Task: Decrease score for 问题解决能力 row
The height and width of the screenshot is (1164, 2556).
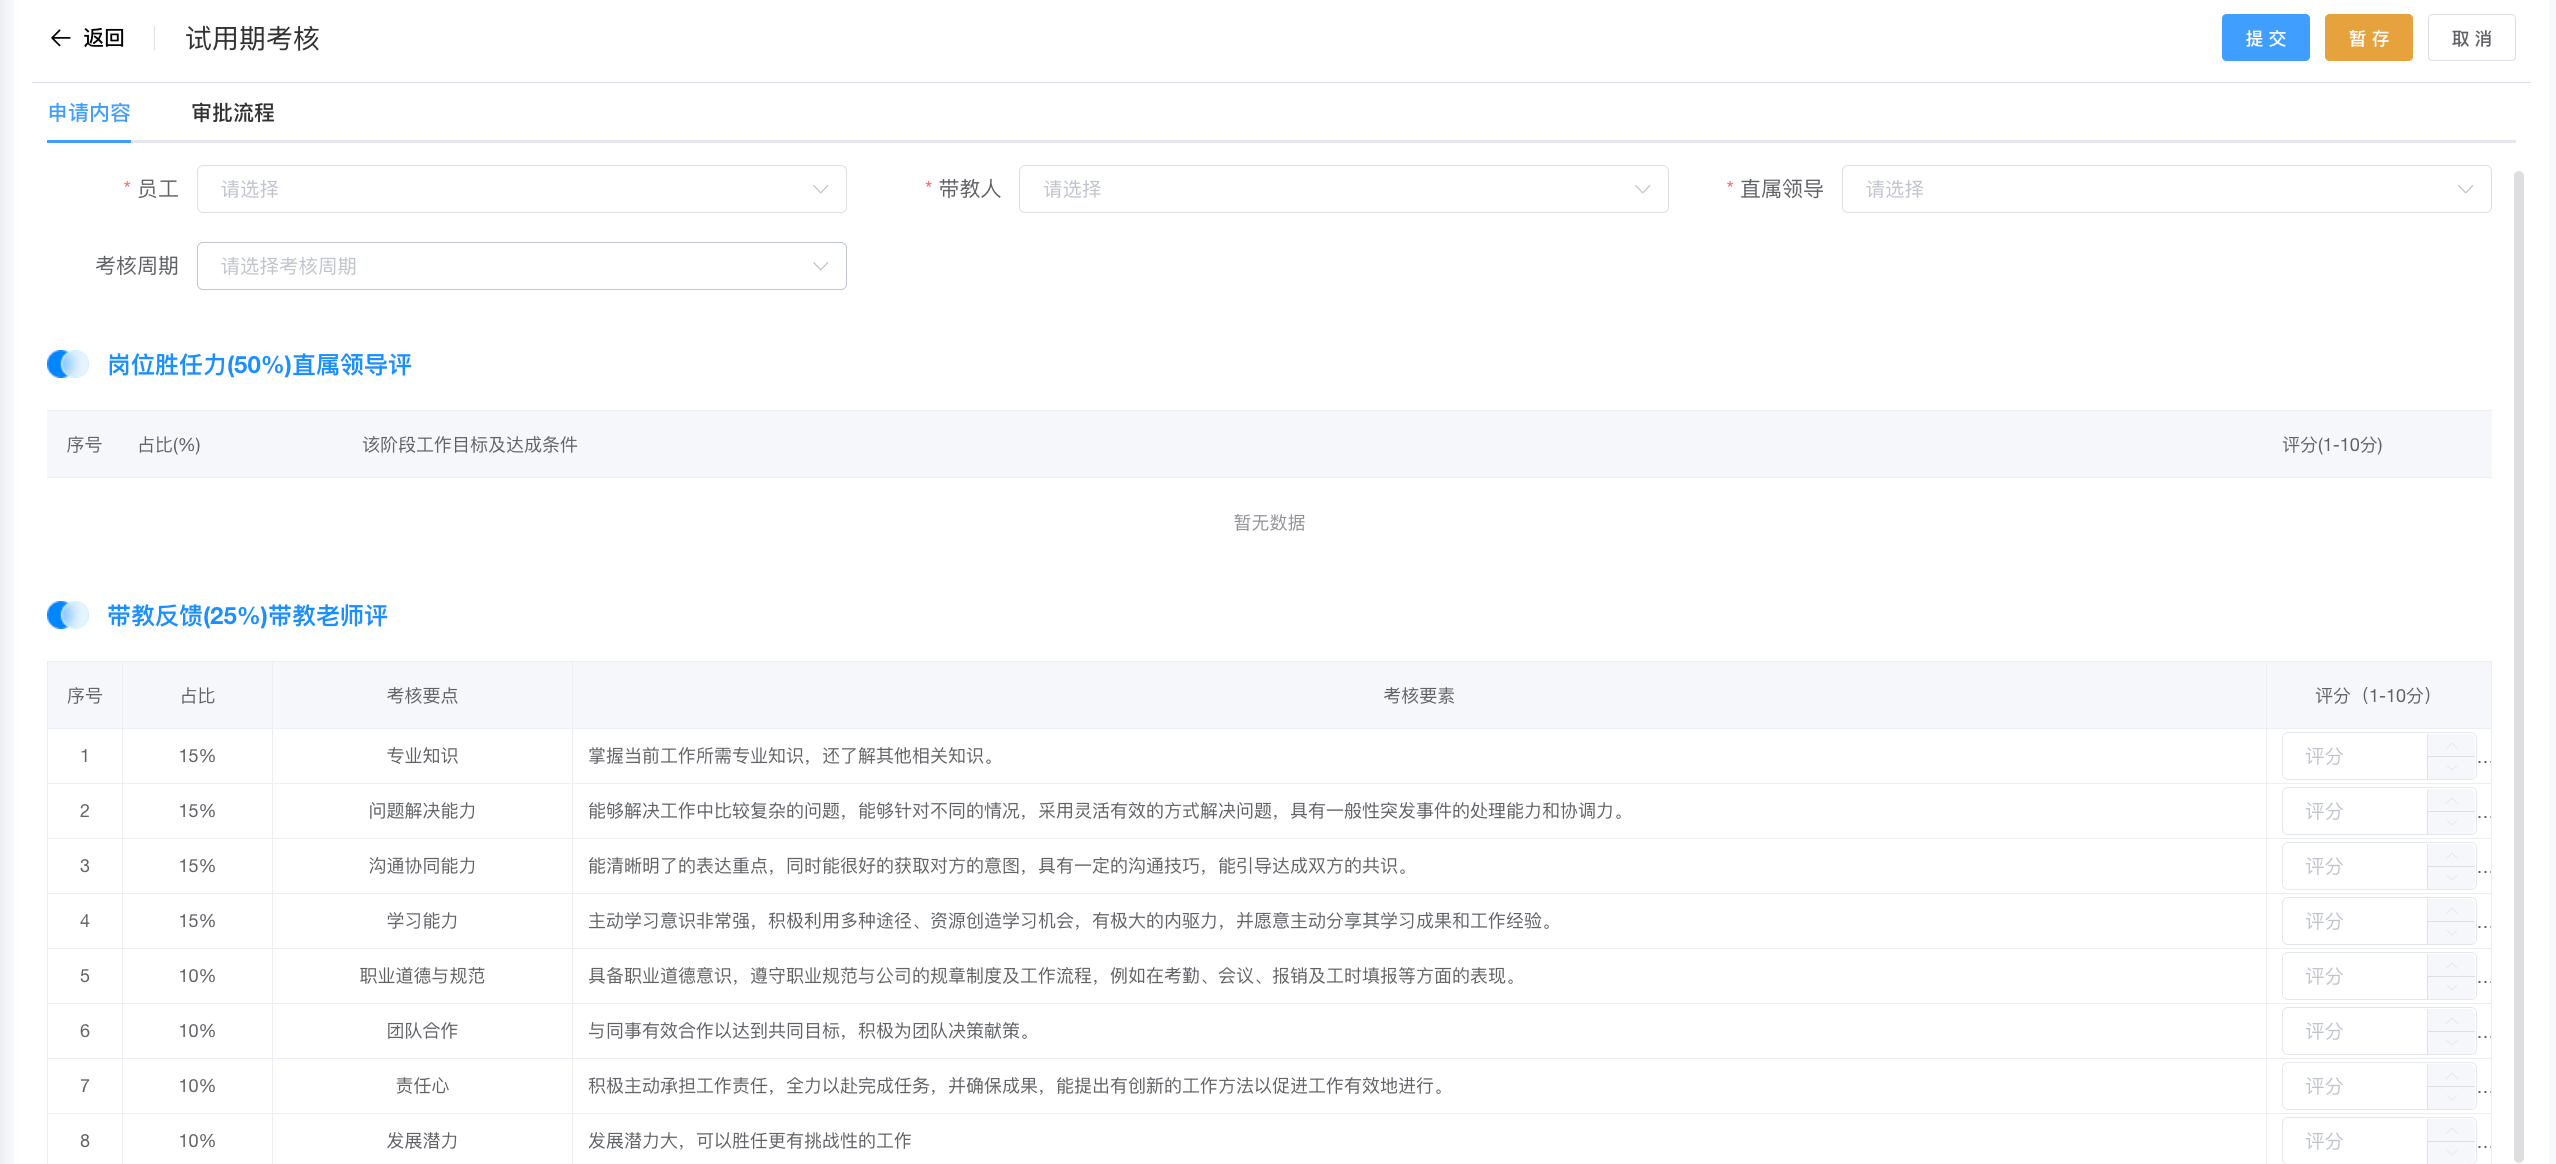Action: pos(2451,822)
